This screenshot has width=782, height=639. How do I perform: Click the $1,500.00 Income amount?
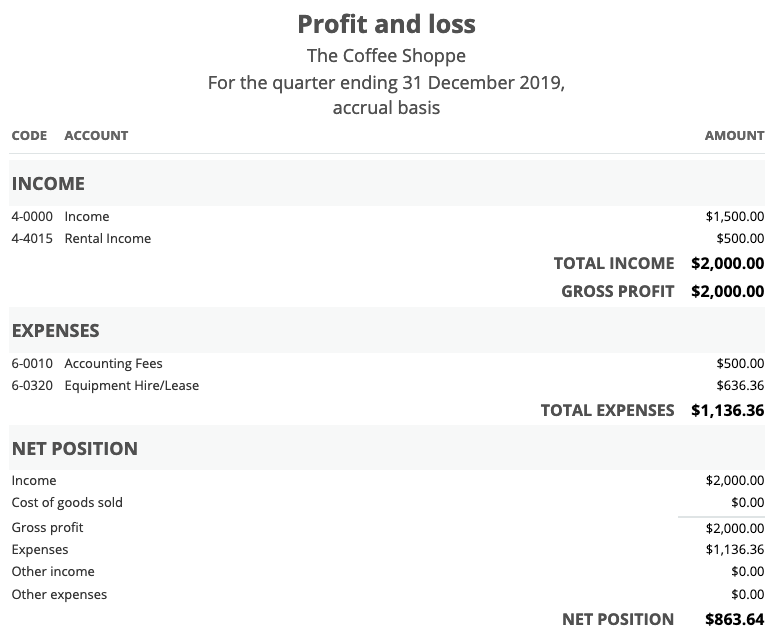pos(735,216)
